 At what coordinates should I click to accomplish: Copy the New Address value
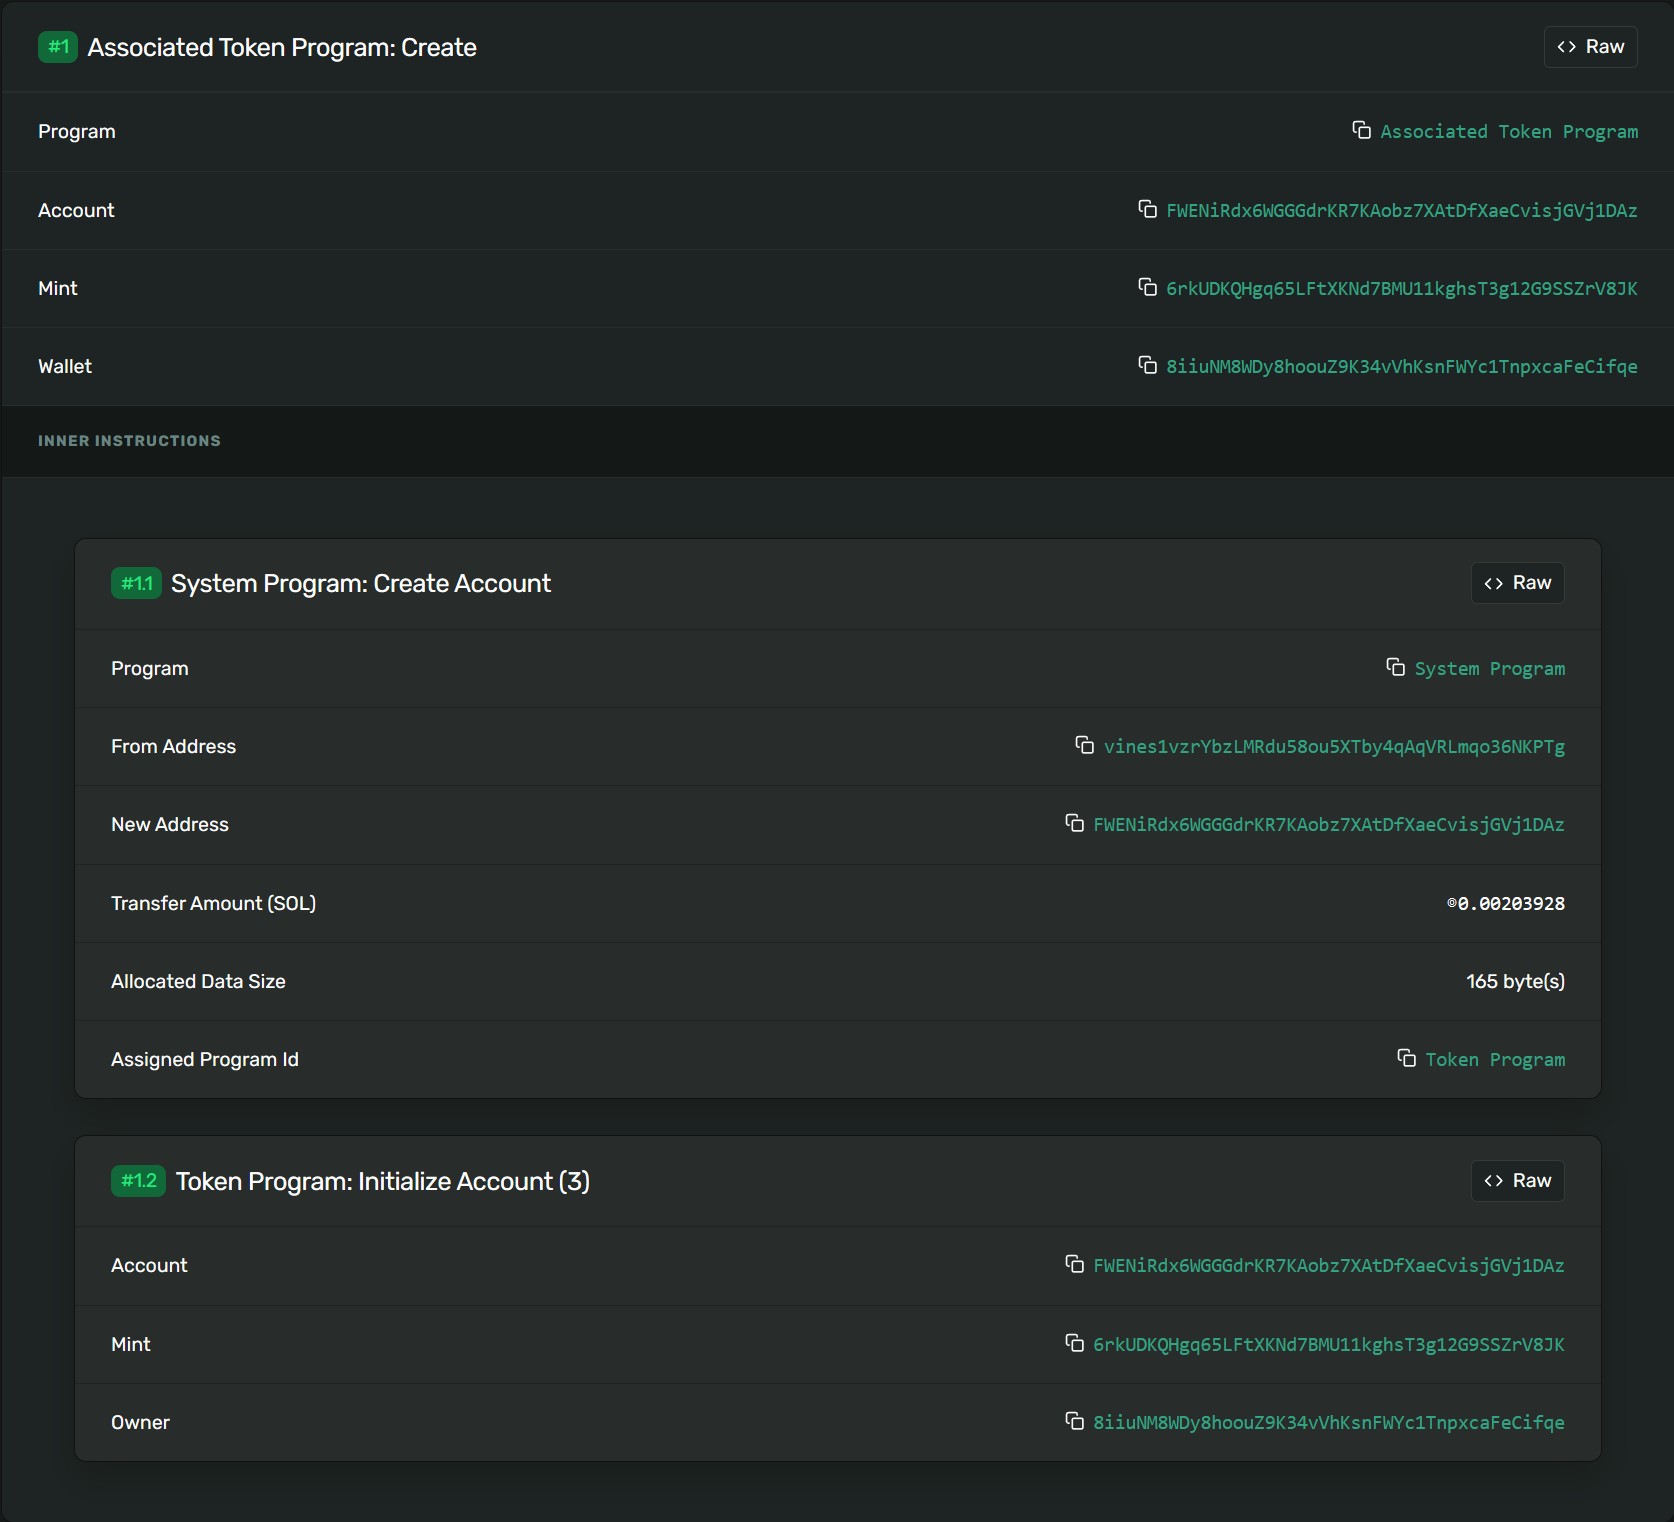tap(1074, 823)
